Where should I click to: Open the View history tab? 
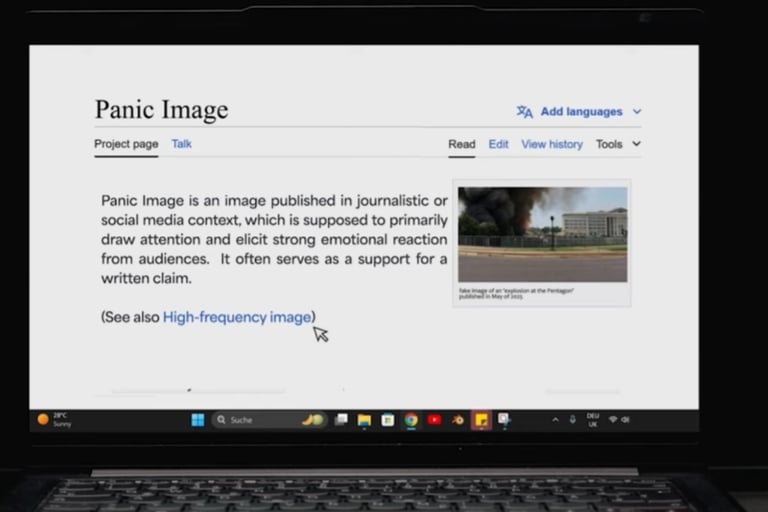552,144
